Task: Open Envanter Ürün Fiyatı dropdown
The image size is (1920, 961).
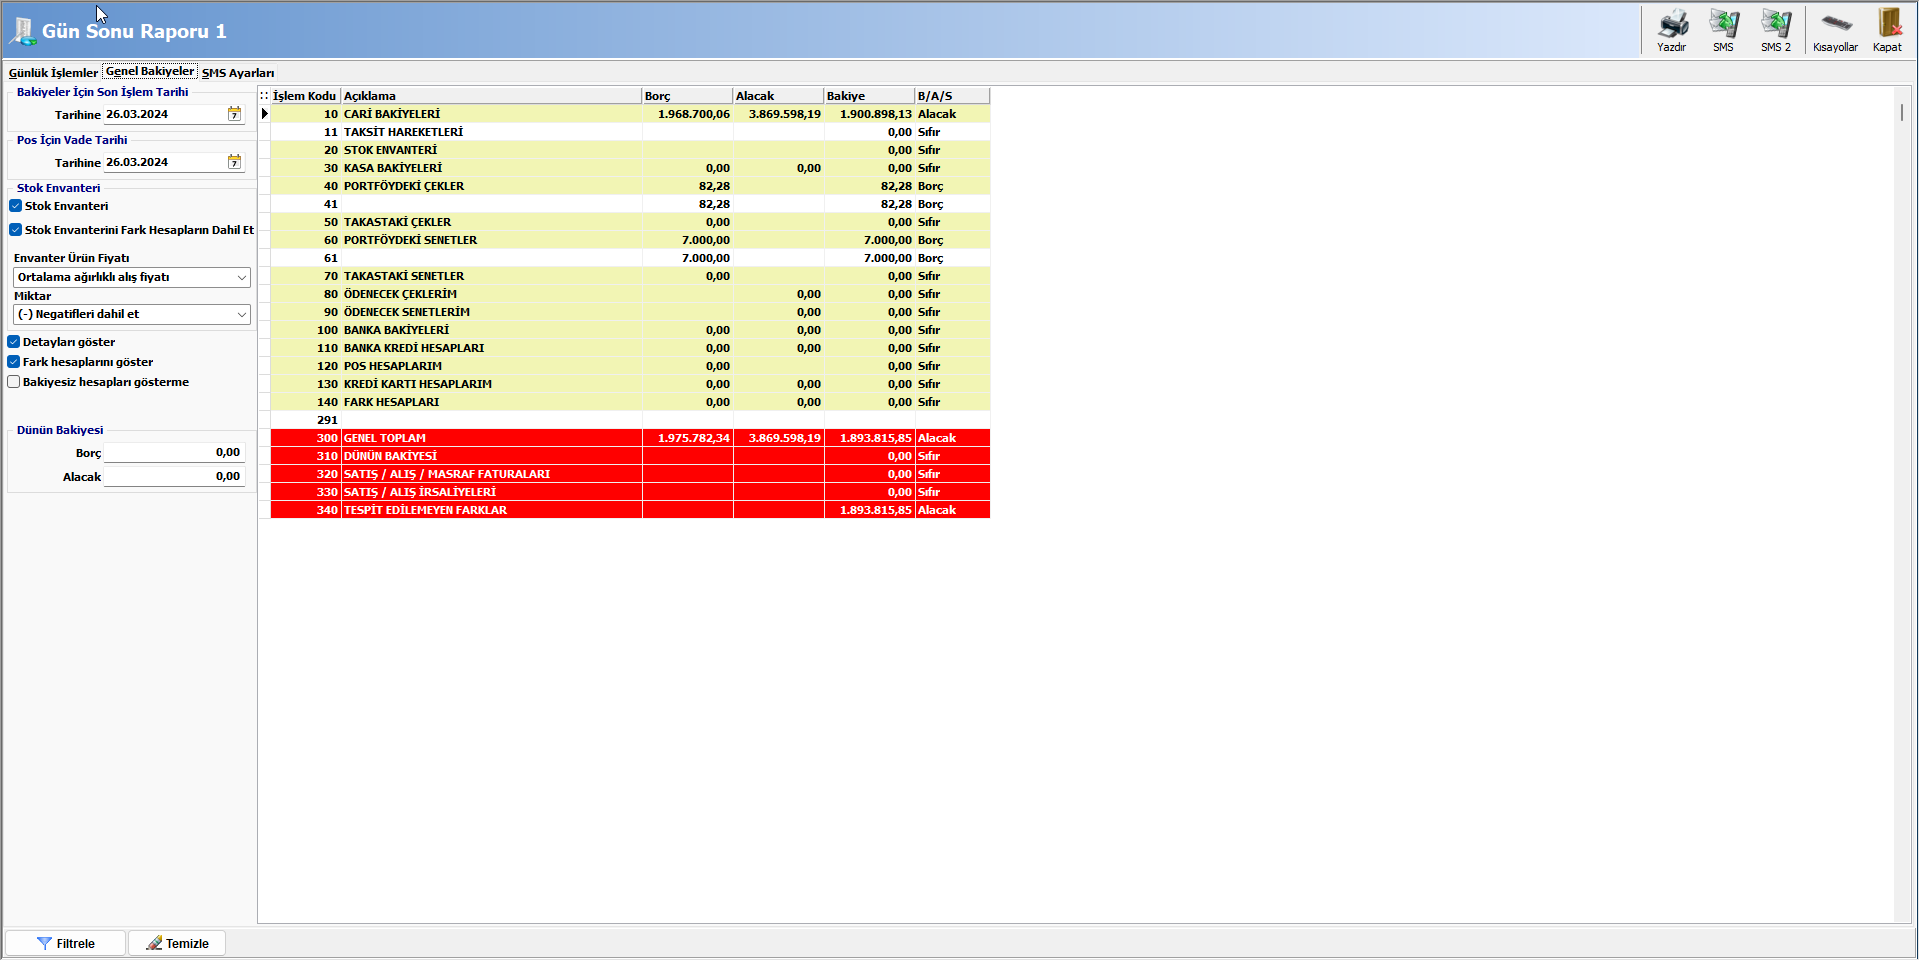Action: click(131, 277)
